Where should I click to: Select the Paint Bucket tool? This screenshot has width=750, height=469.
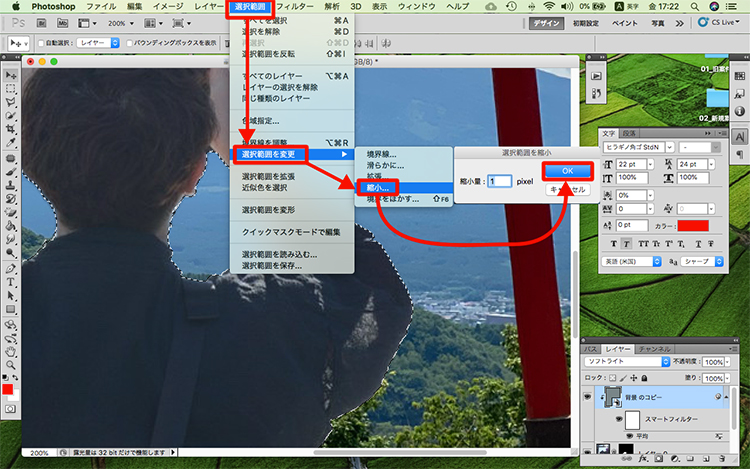[11, 226]
